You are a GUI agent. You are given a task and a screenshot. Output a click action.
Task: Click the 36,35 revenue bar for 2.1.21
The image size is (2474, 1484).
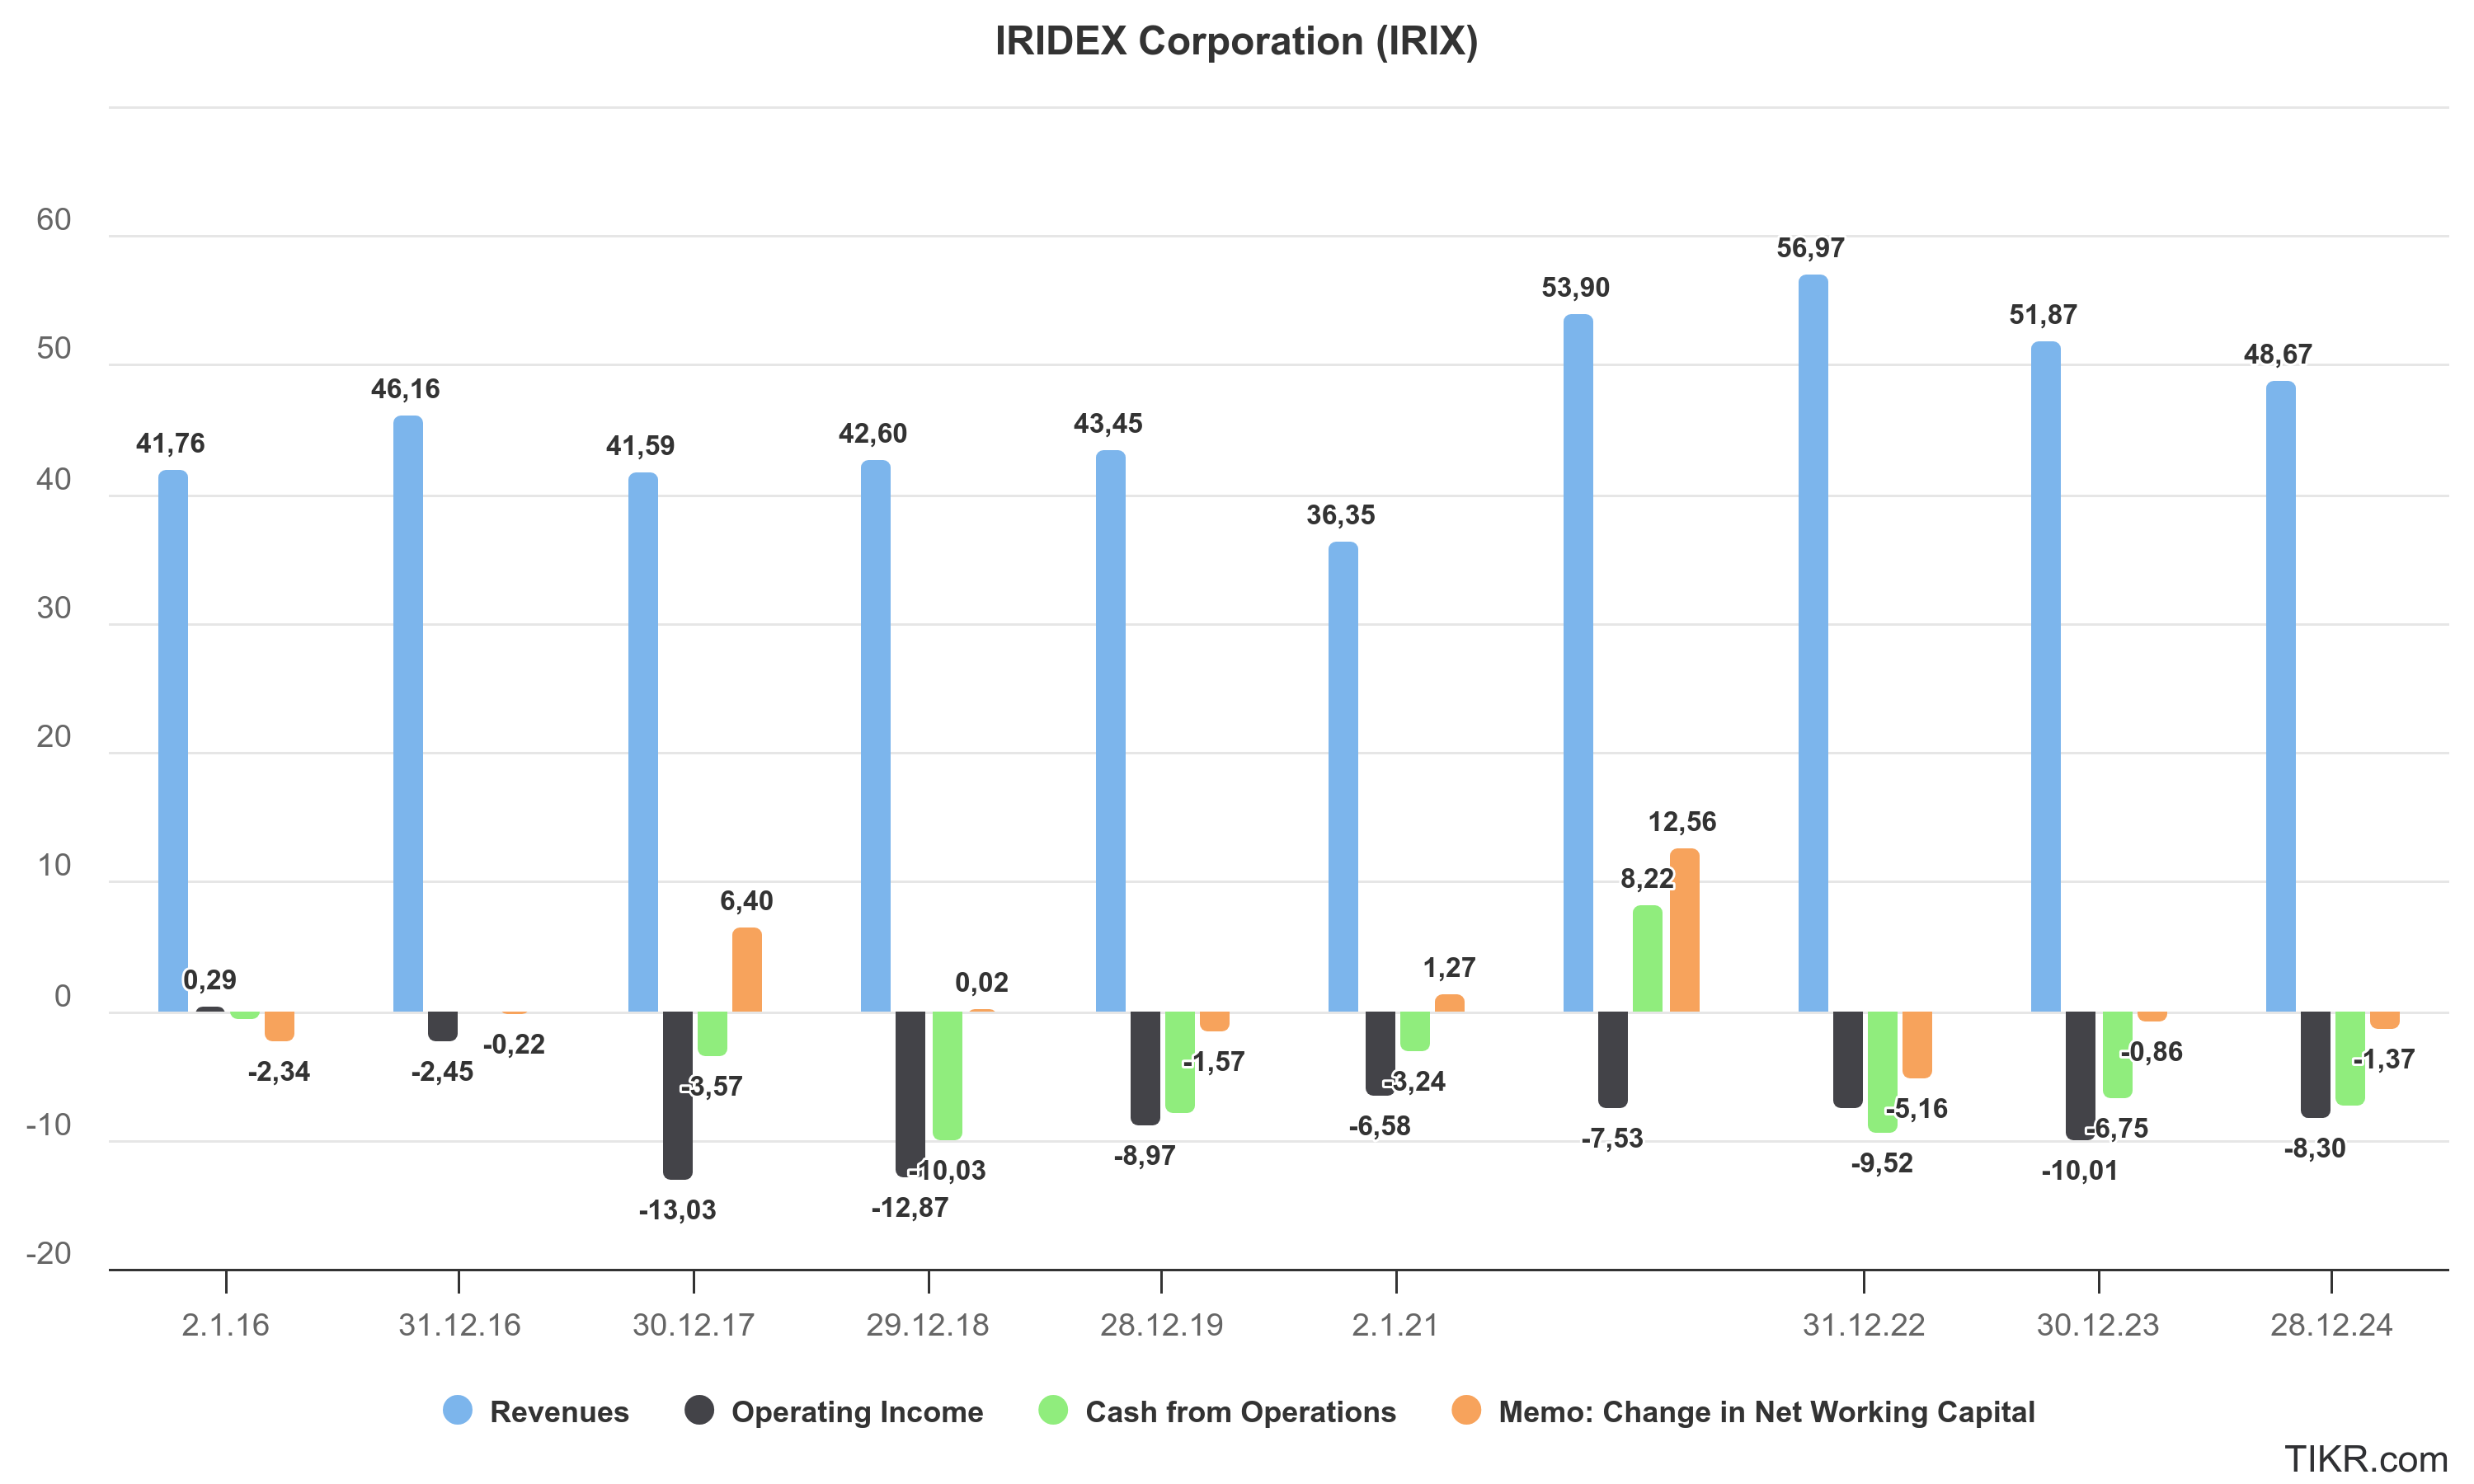[1343, 775]
